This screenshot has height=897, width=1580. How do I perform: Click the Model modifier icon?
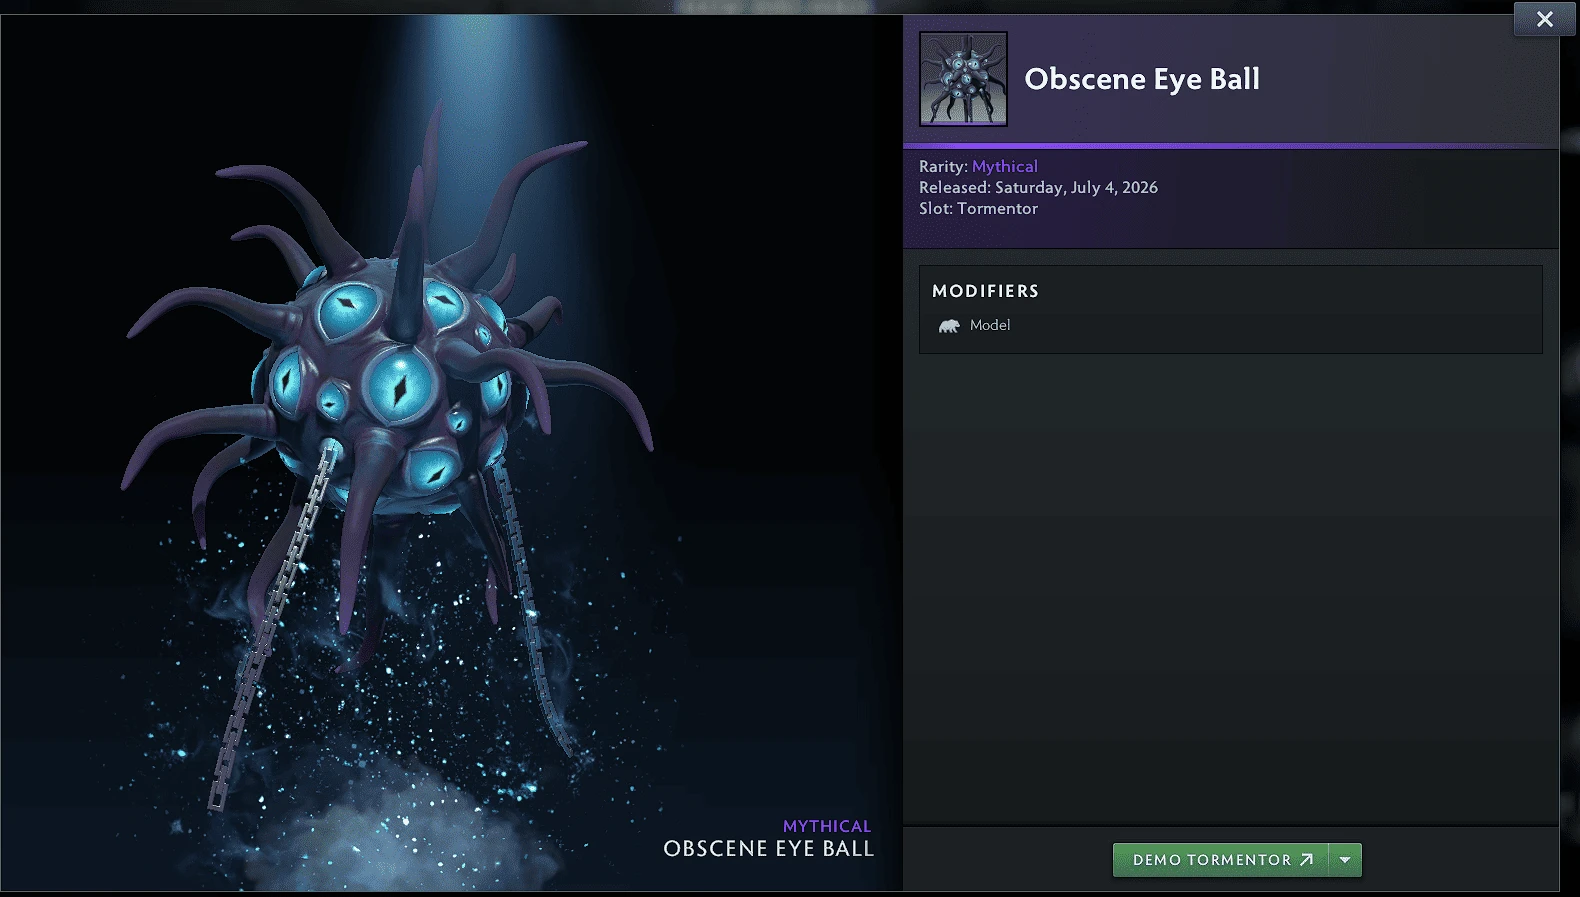coord(949,326)
